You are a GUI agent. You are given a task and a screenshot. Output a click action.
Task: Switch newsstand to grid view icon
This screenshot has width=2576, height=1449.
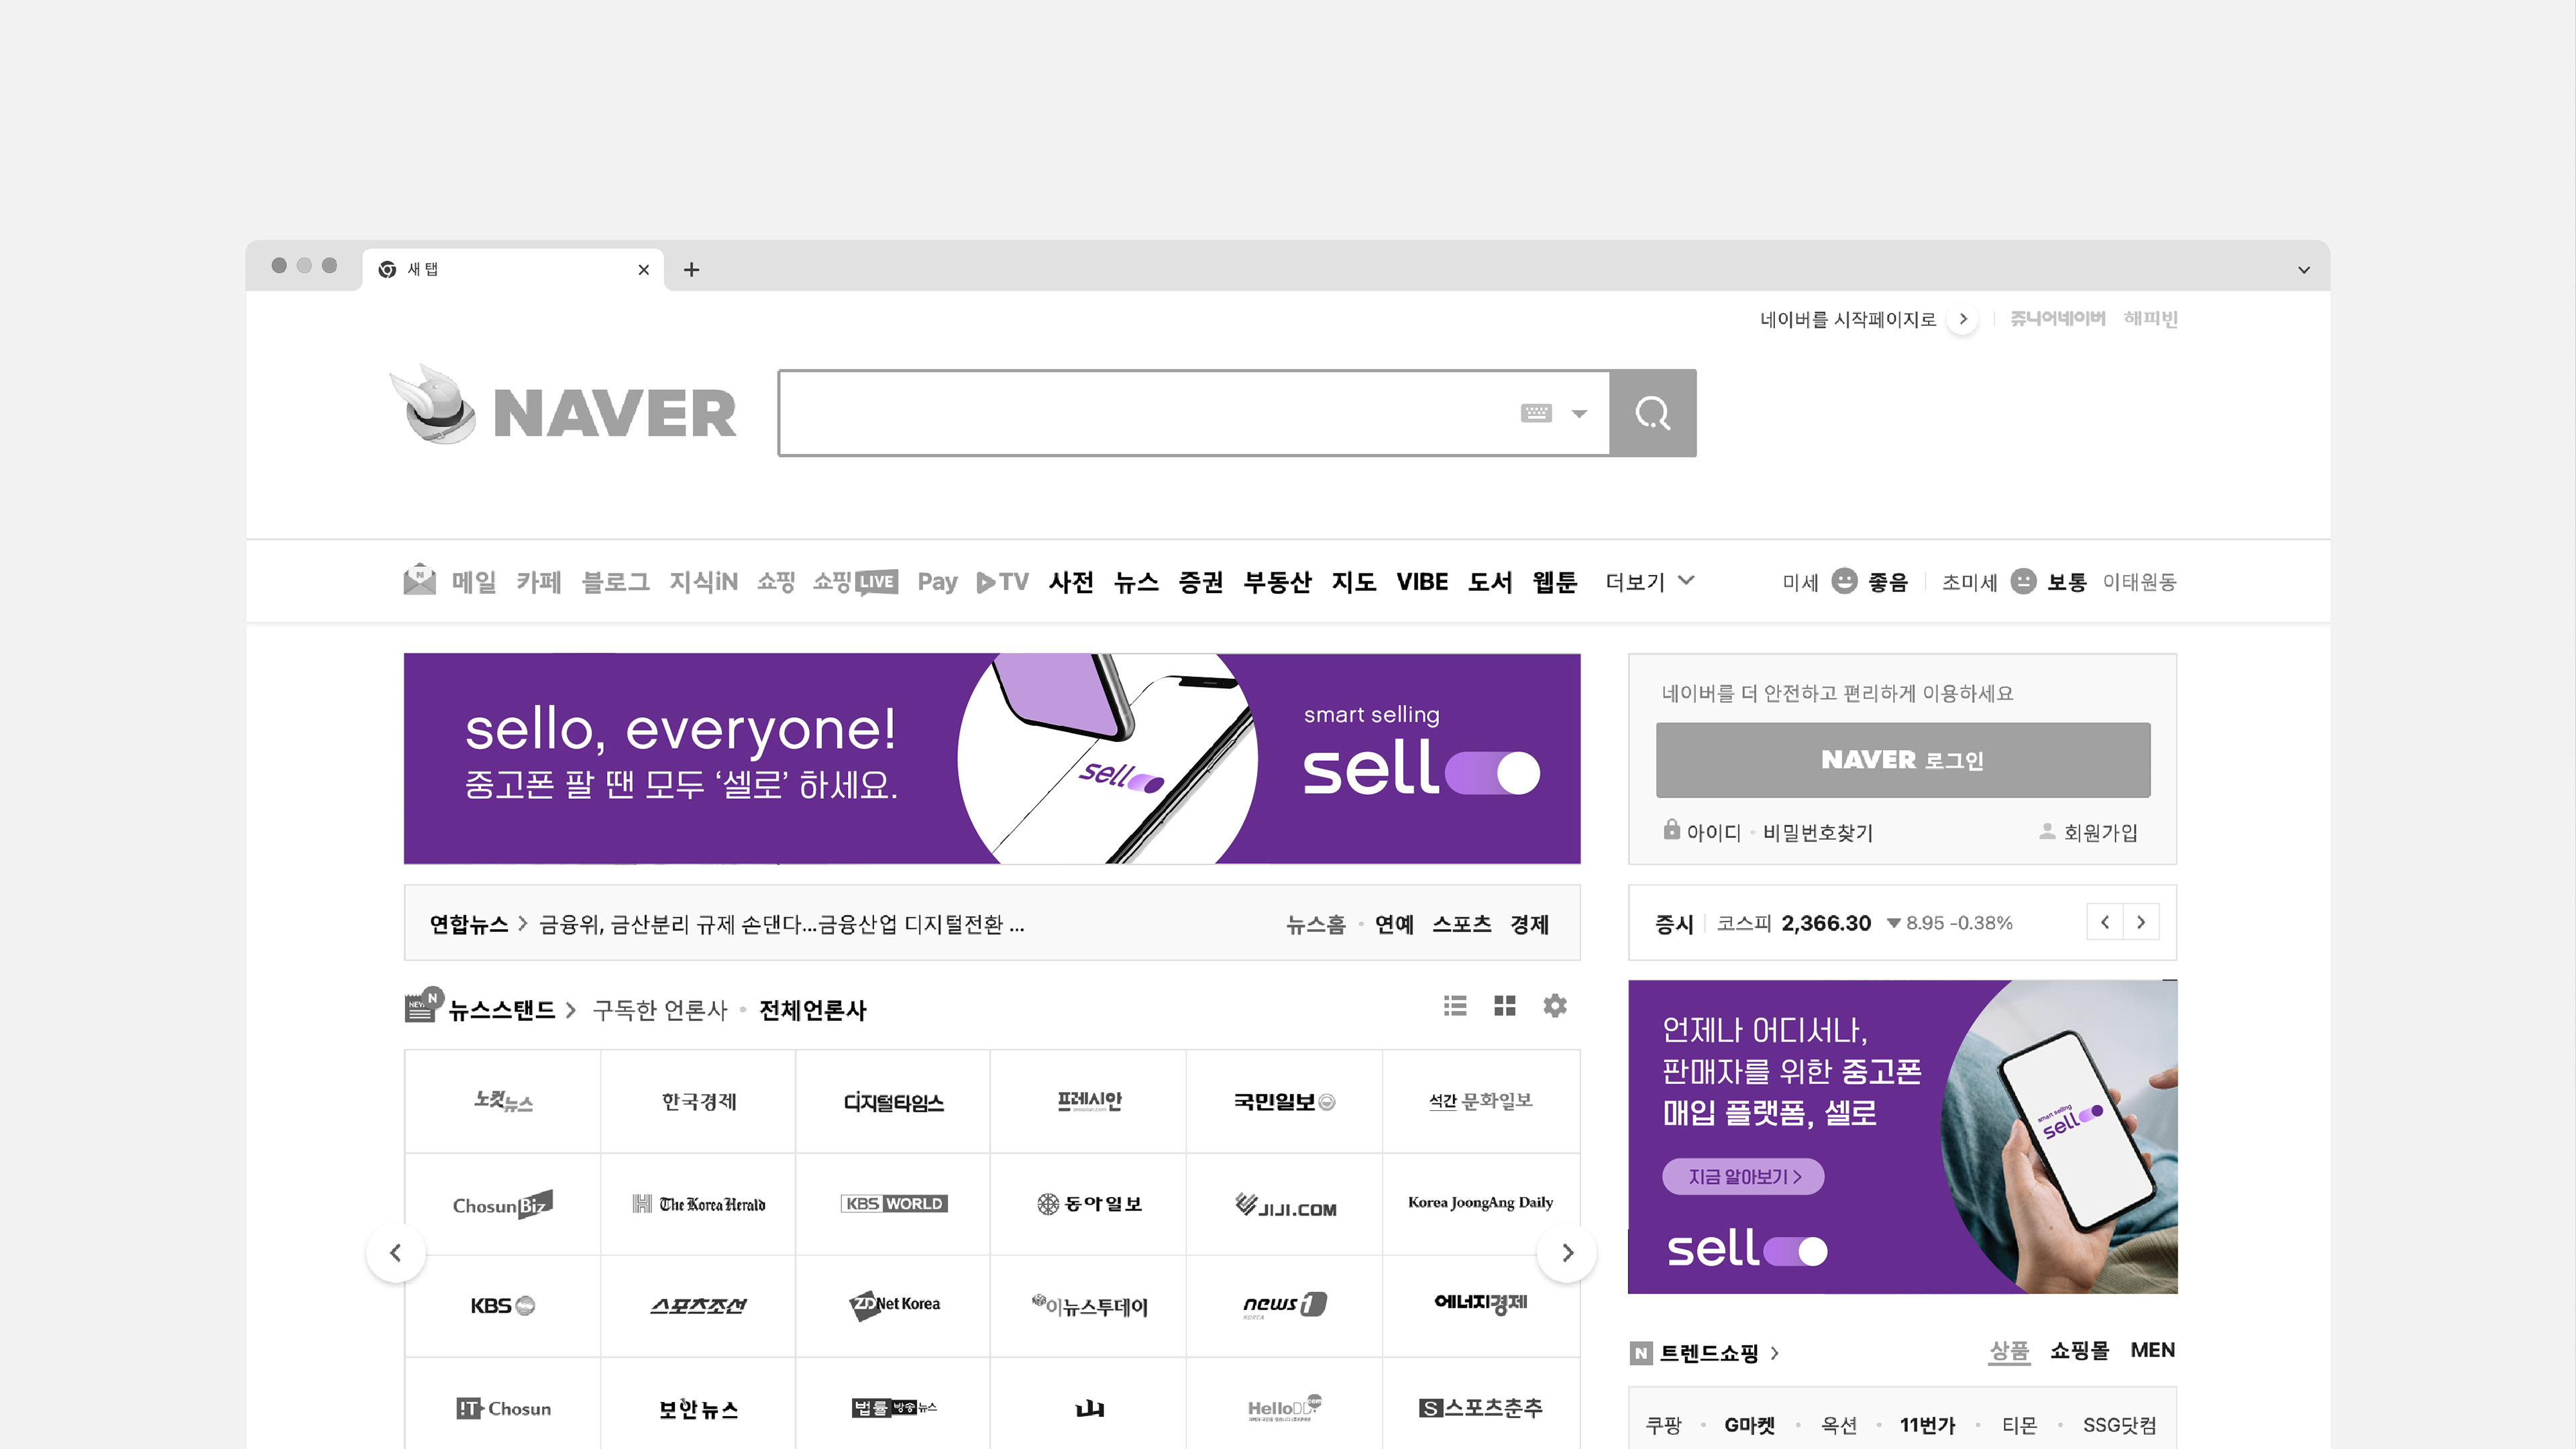[x=1505, y=1005]
